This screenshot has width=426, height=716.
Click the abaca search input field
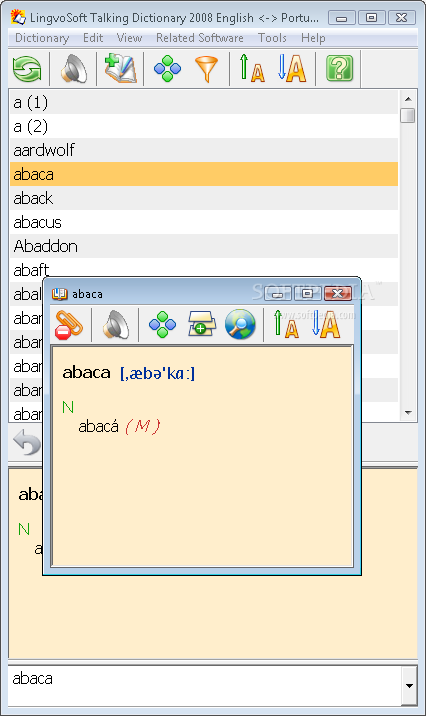205,685
